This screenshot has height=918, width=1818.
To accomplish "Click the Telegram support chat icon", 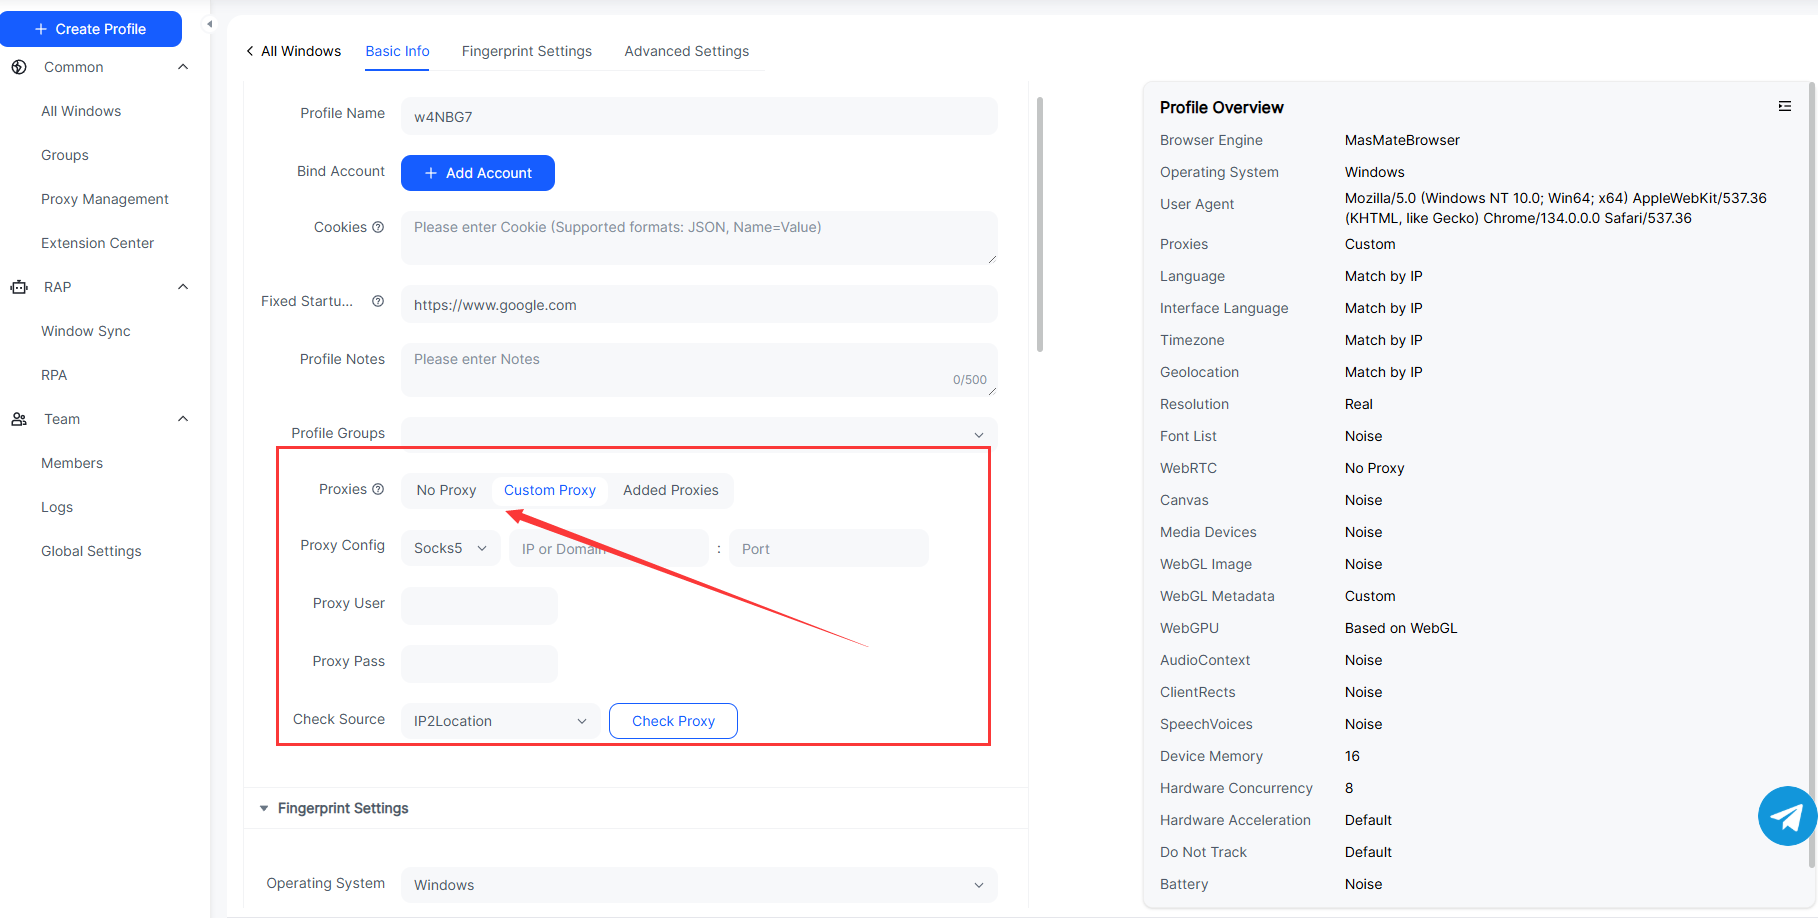I will click(x=1787, y=816).
